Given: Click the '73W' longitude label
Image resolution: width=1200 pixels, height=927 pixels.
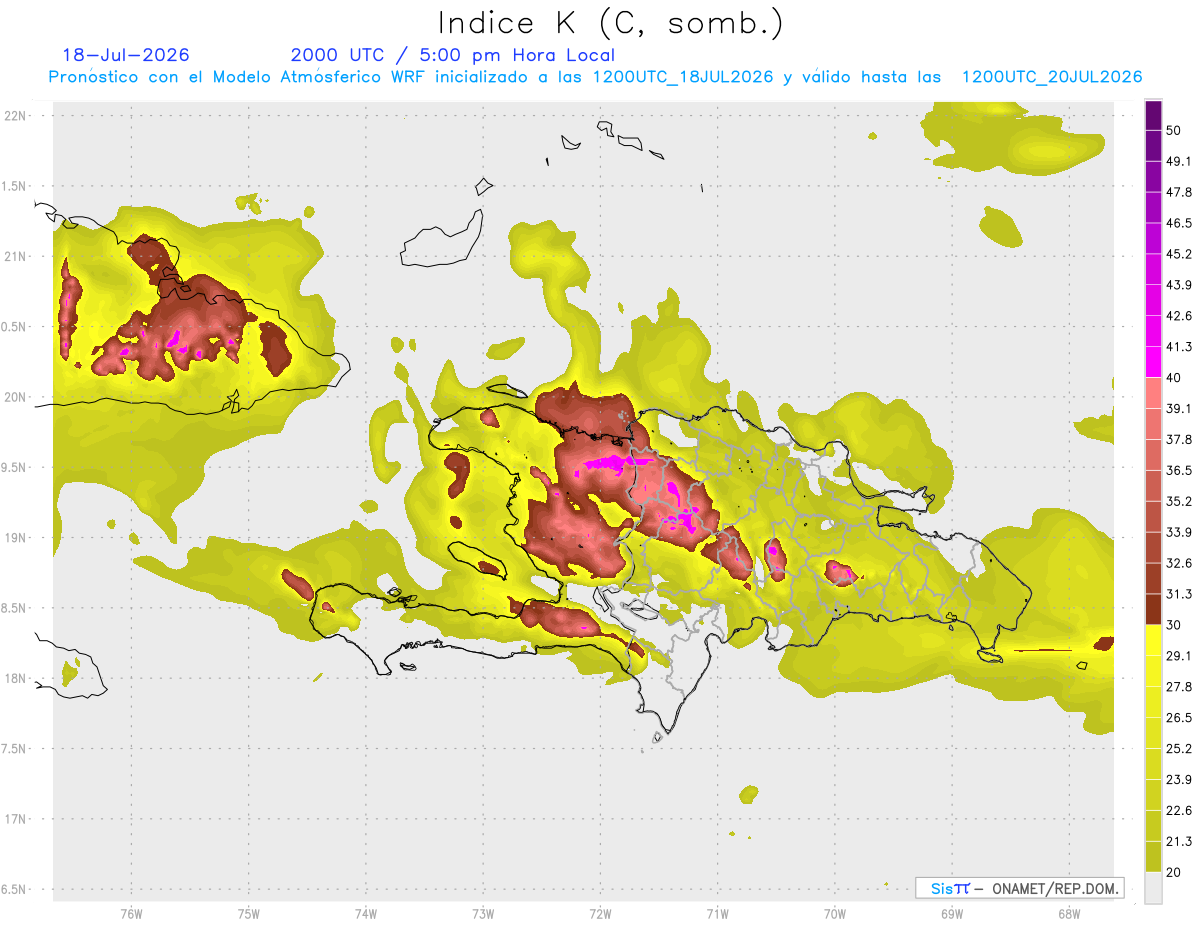Looking at the screenshot, I should click(483, 913).
